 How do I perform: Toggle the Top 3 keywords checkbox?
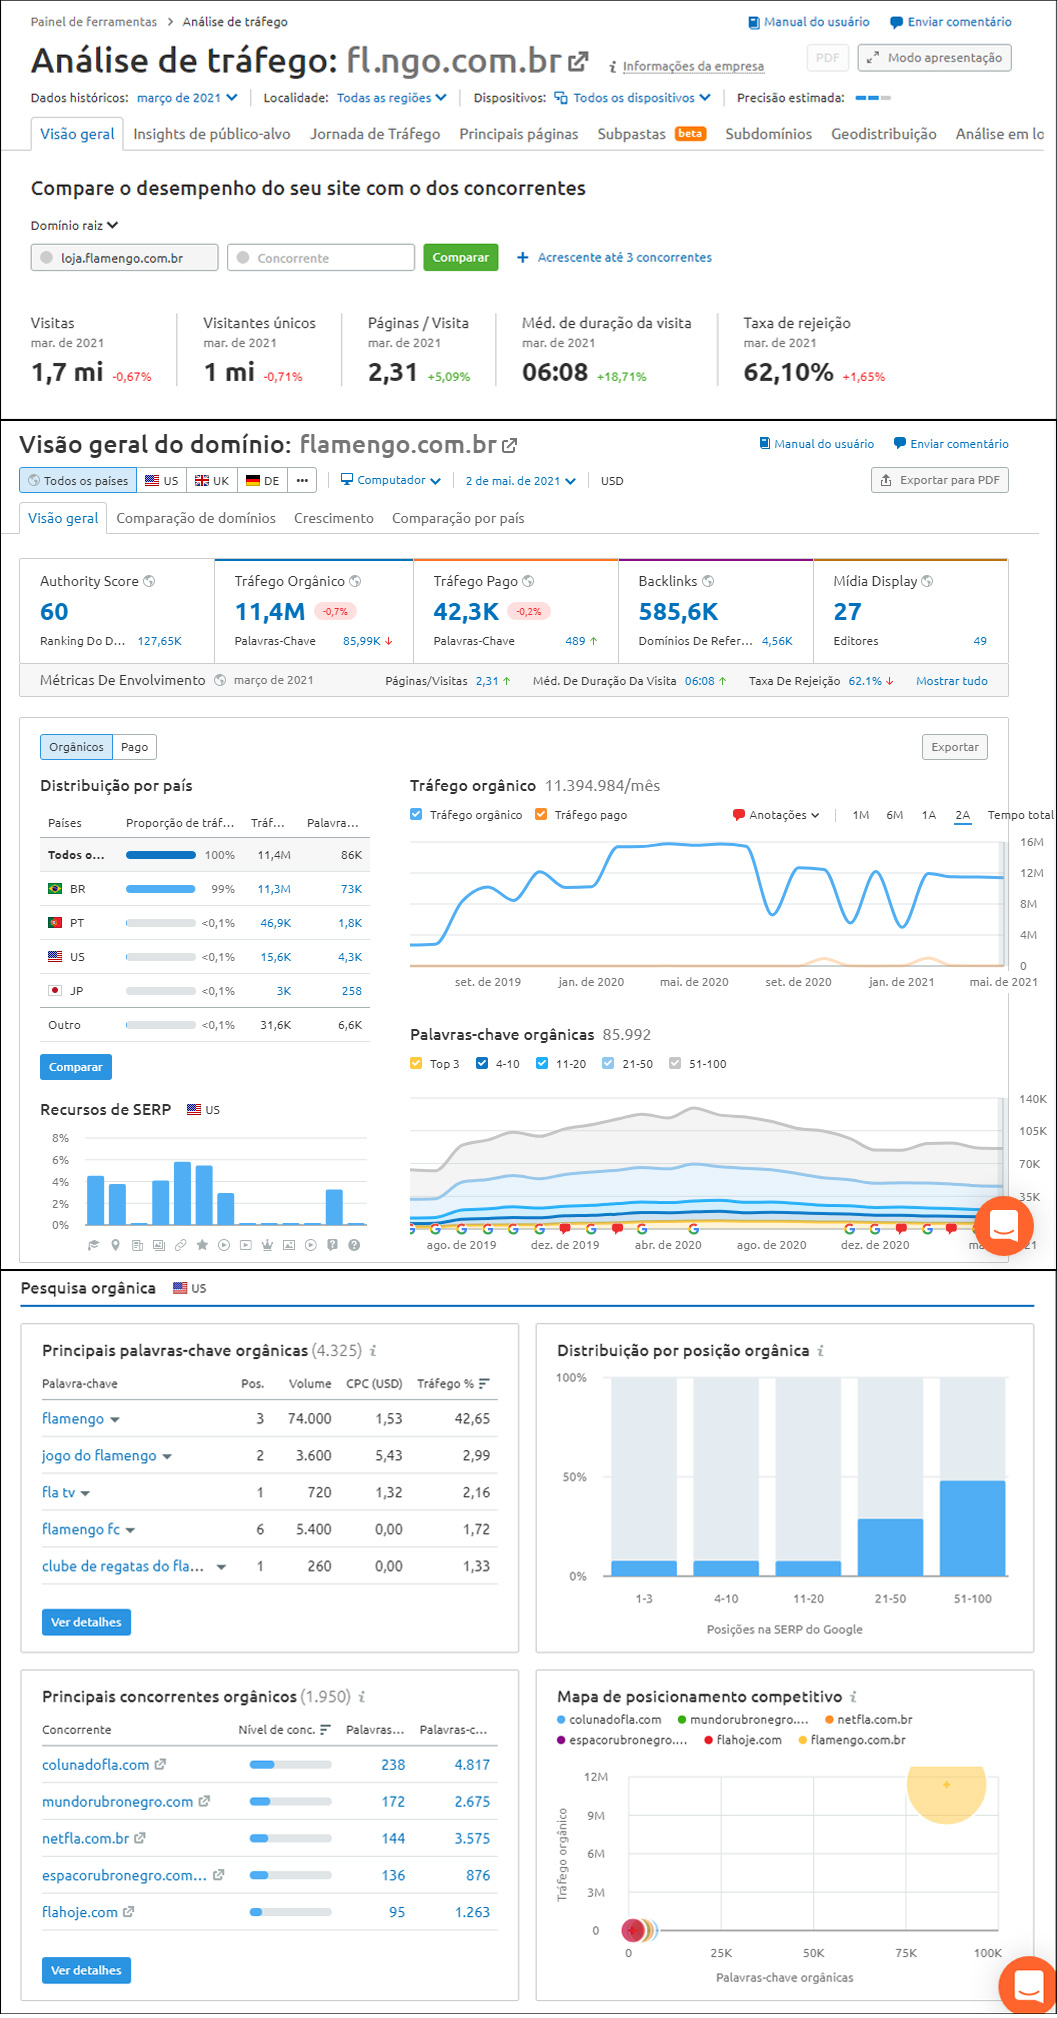(x=416, y=1063)
